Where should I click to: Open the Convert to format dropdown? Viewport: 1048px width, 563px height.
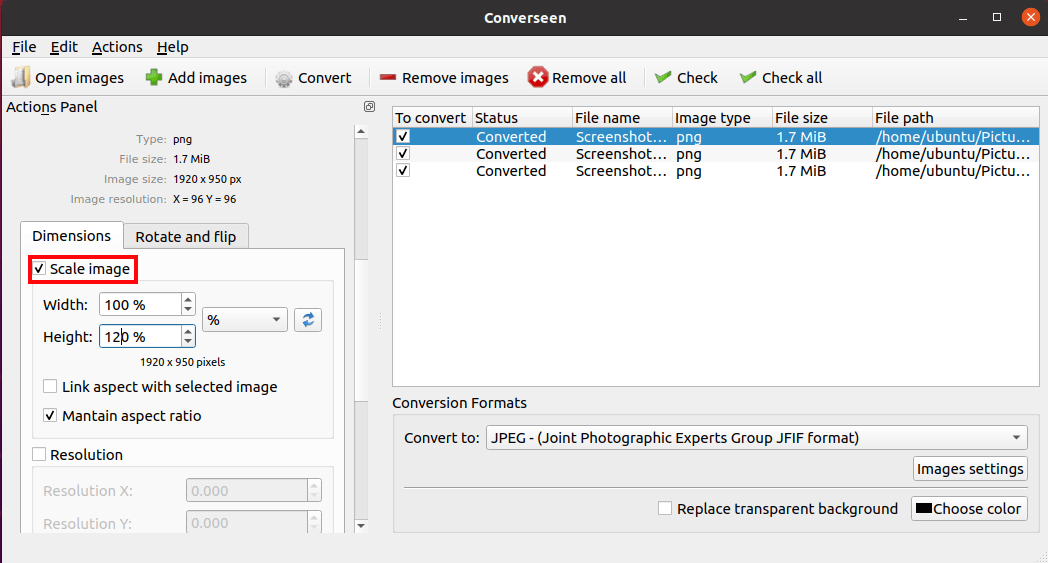click(757, 438)
